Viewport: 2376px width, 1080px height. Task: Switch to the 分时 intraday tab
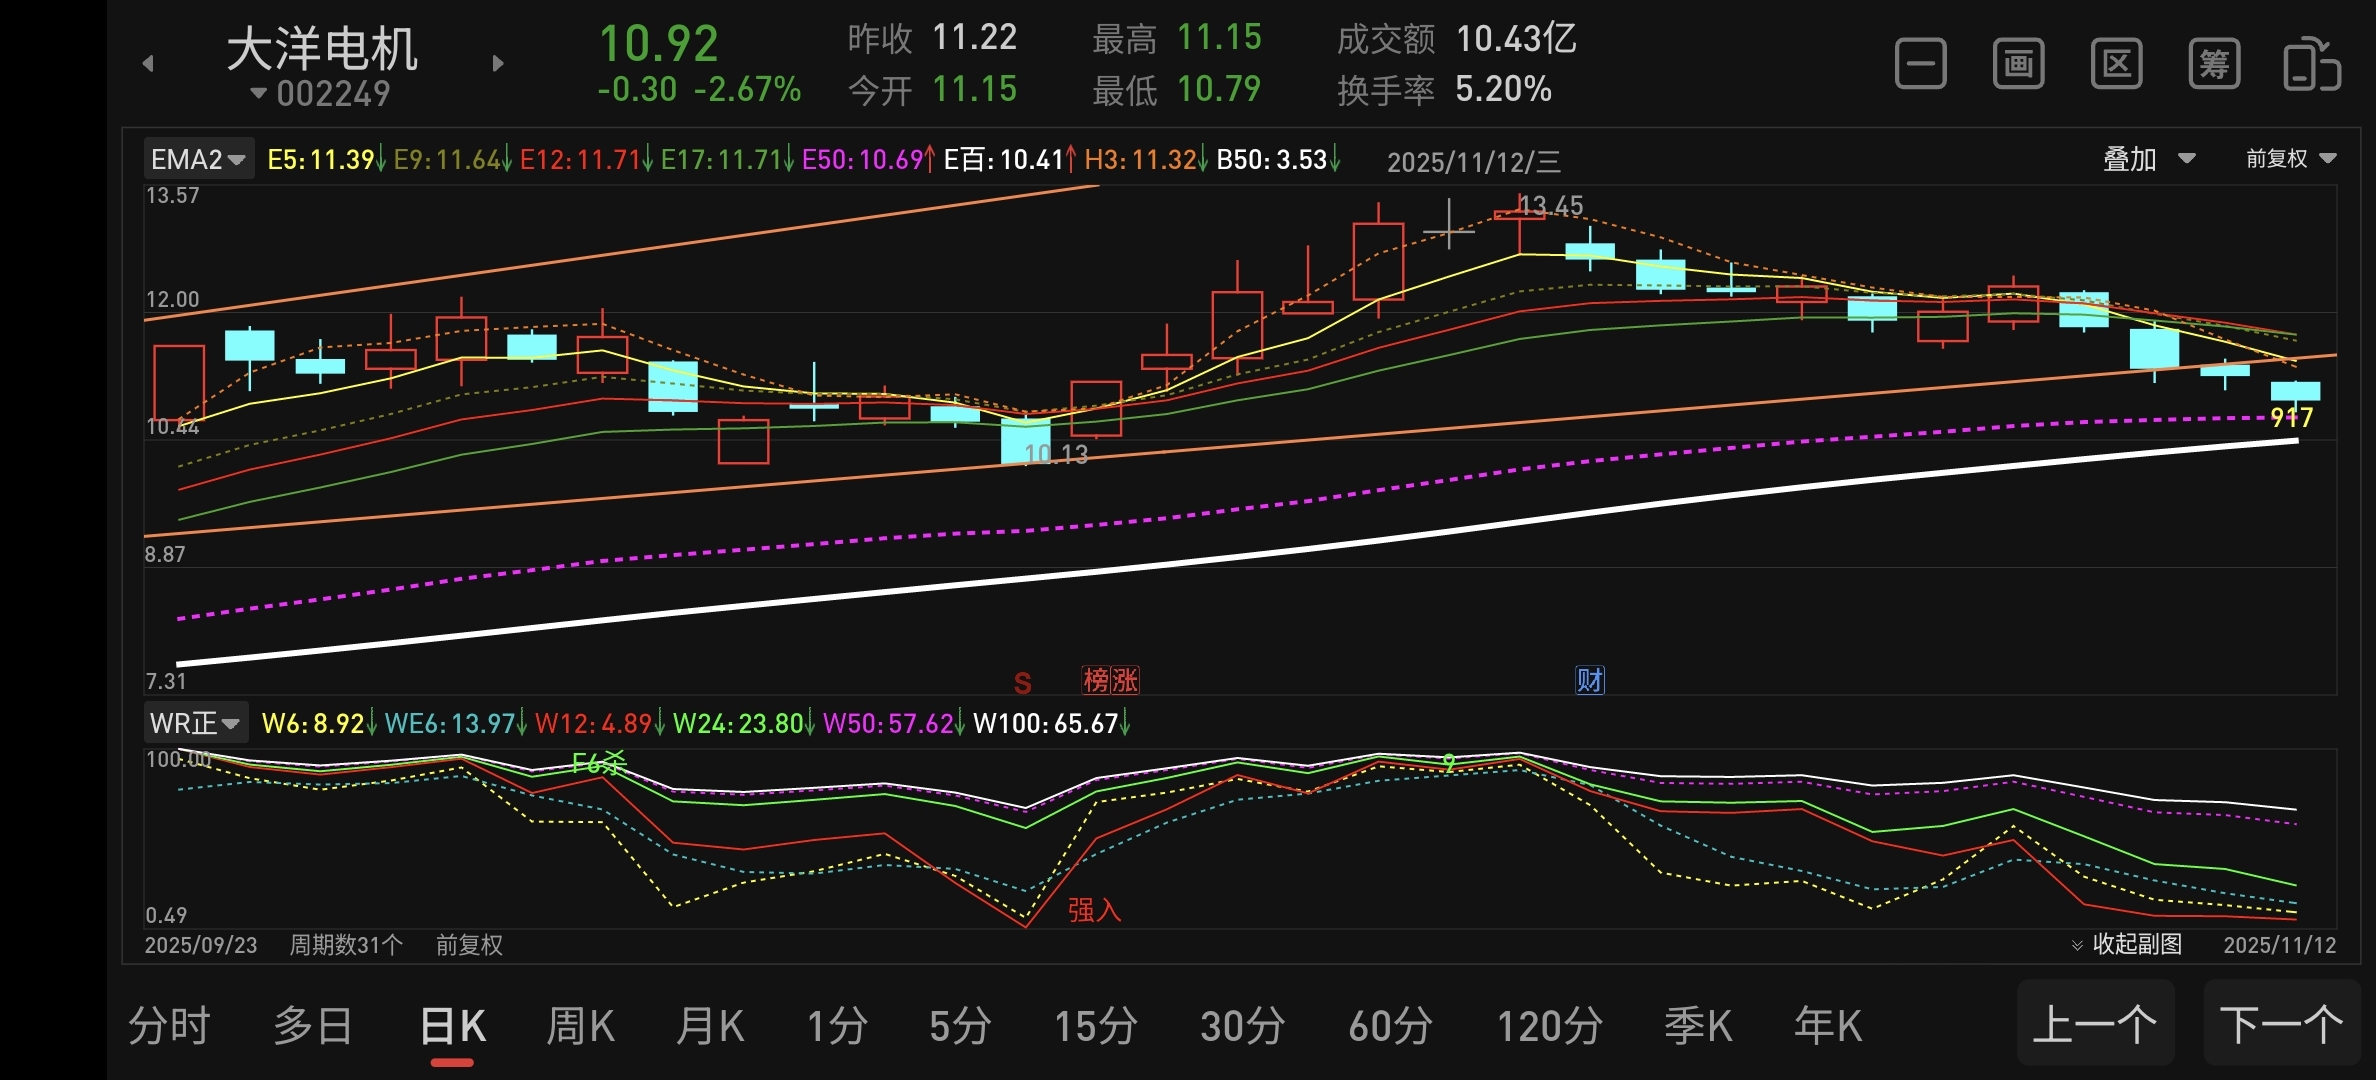(x=169, y=1026)
